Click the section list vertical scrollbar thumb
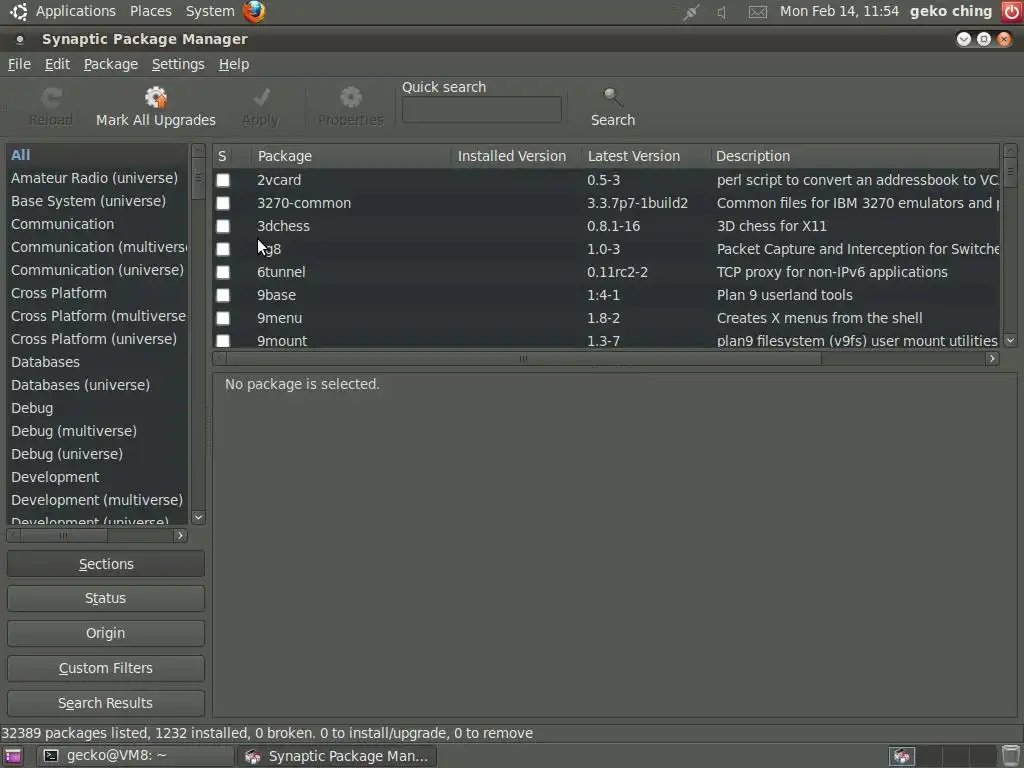 (x=199, y=179)
